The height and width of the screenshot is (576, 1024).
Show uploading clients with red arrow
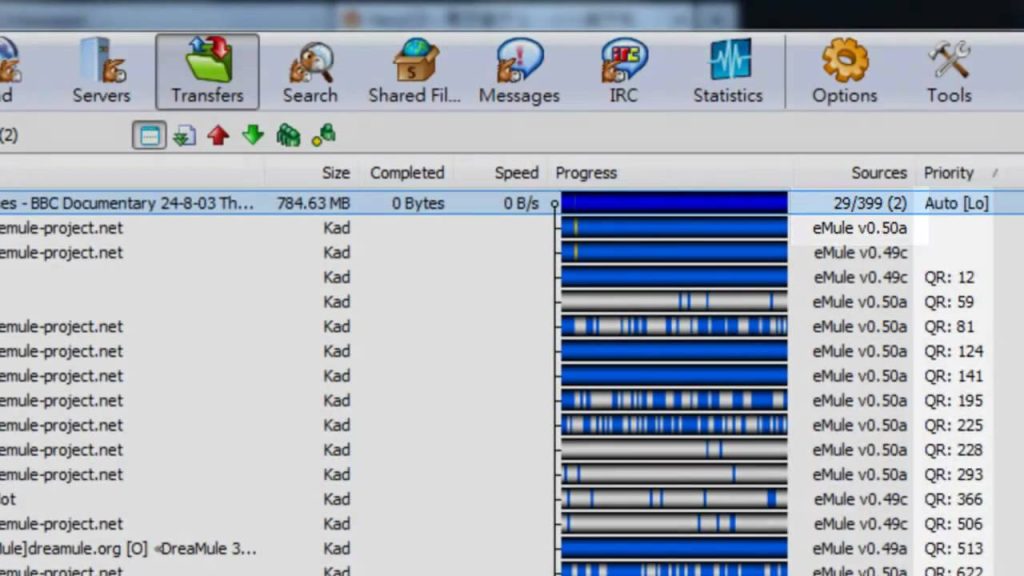(x=218, y=136)
